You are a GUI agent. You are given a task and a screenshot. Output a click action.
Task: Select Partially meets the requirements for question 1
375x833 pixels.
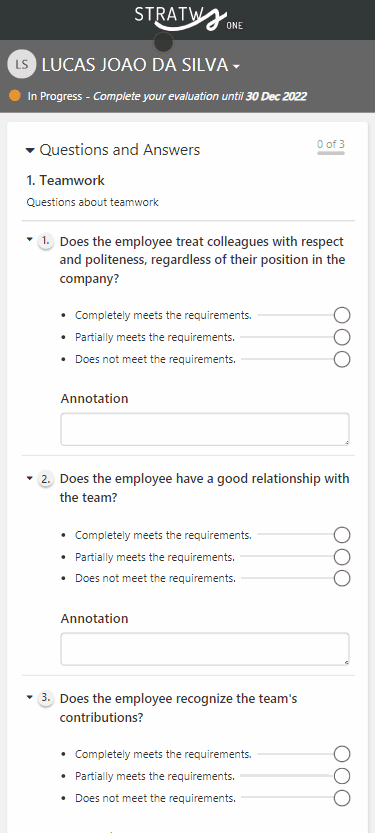[x=342, y=337]
